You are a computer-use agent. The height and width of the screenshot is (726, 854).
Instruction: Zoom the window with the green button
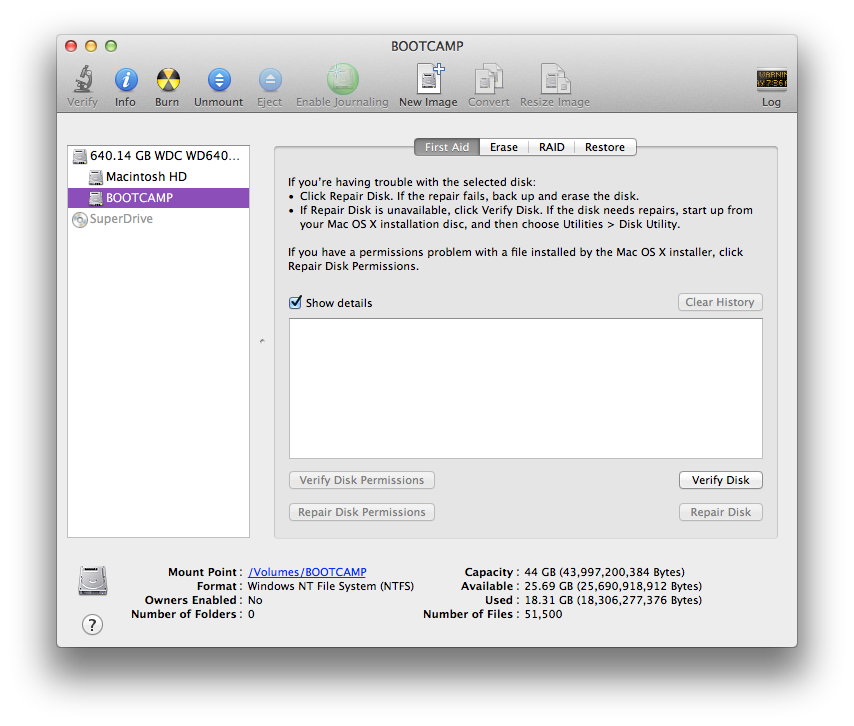pyautogui.click(x=111, y=46)
